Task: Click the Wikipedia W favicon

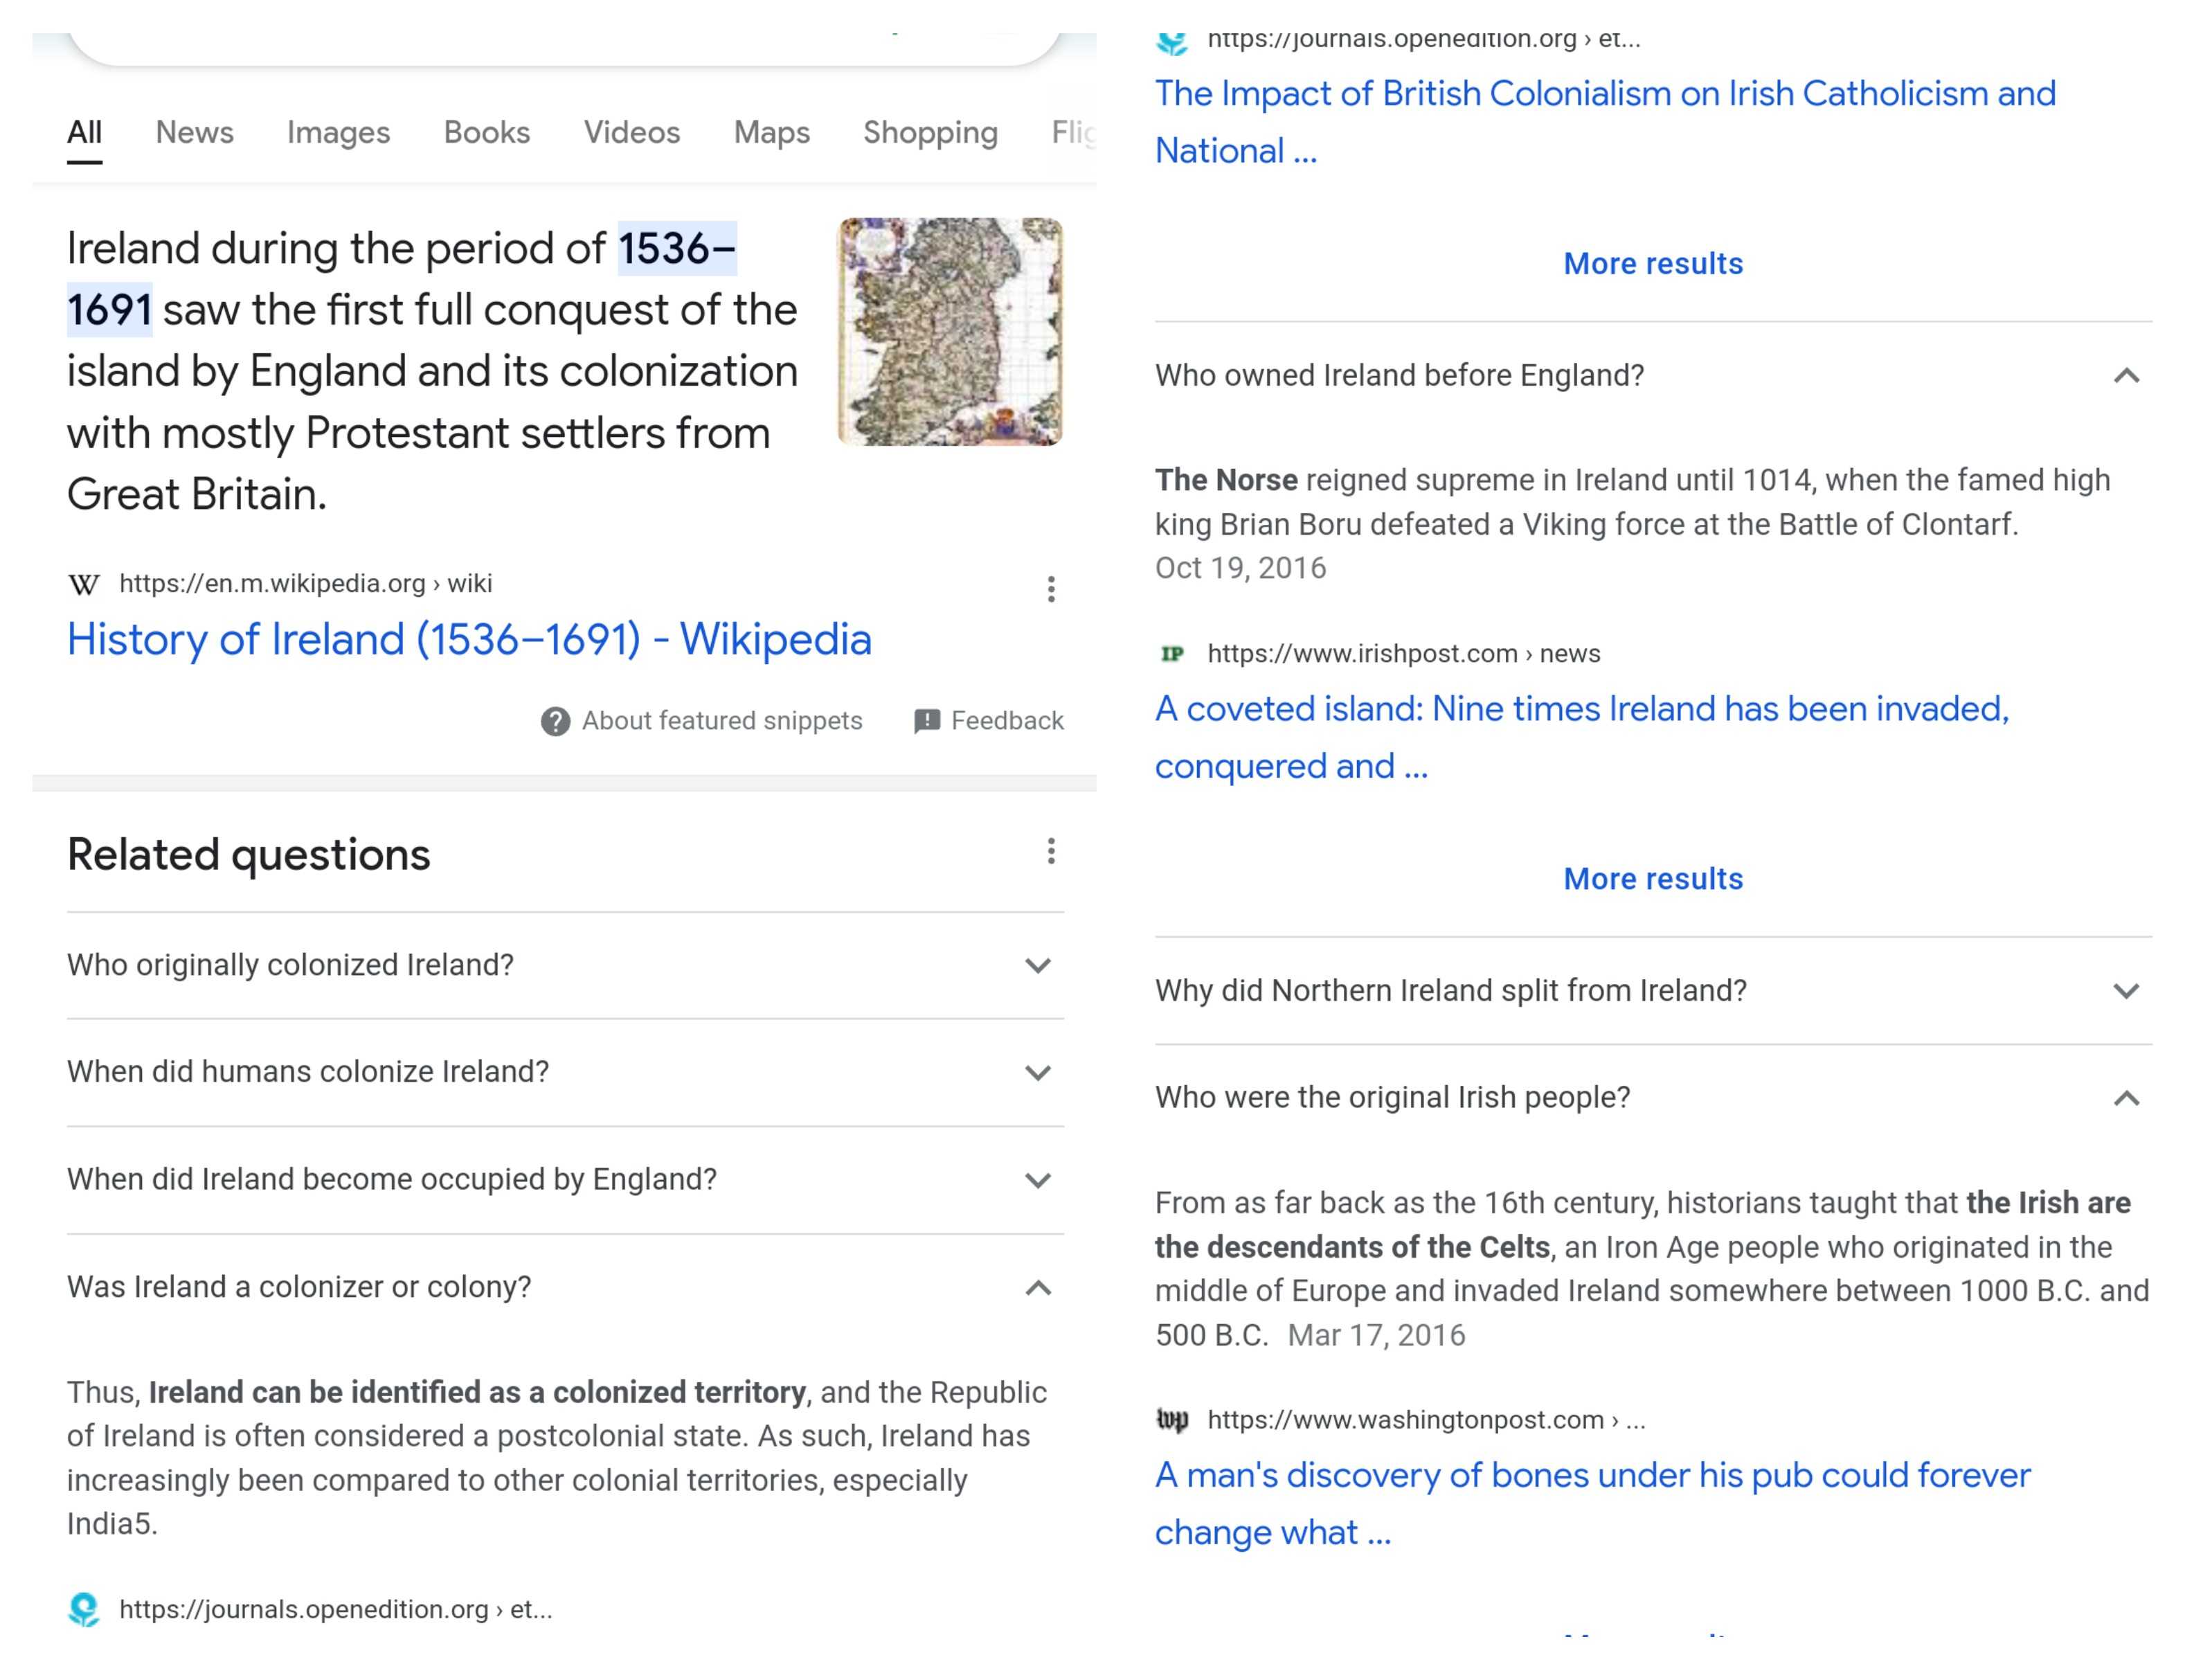Action: tap(84, 585)
